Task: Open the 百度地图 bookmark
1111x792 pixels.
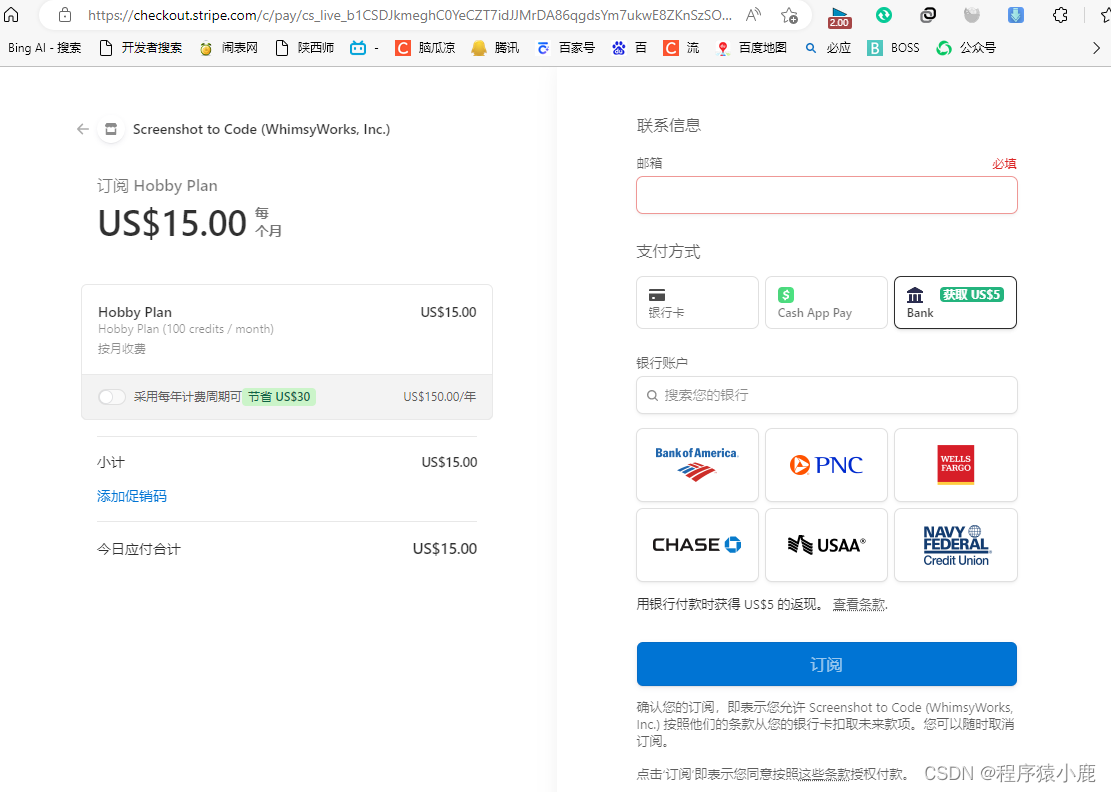Action: (x=751, y=47)
